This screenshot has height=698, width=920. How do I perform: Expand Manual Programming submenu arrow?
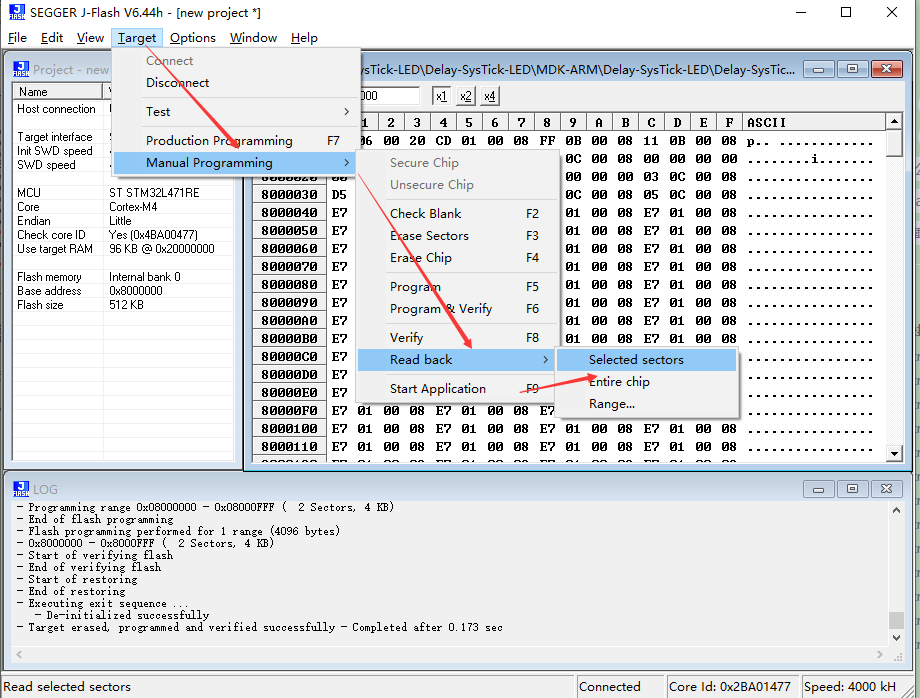pos(347,162)
